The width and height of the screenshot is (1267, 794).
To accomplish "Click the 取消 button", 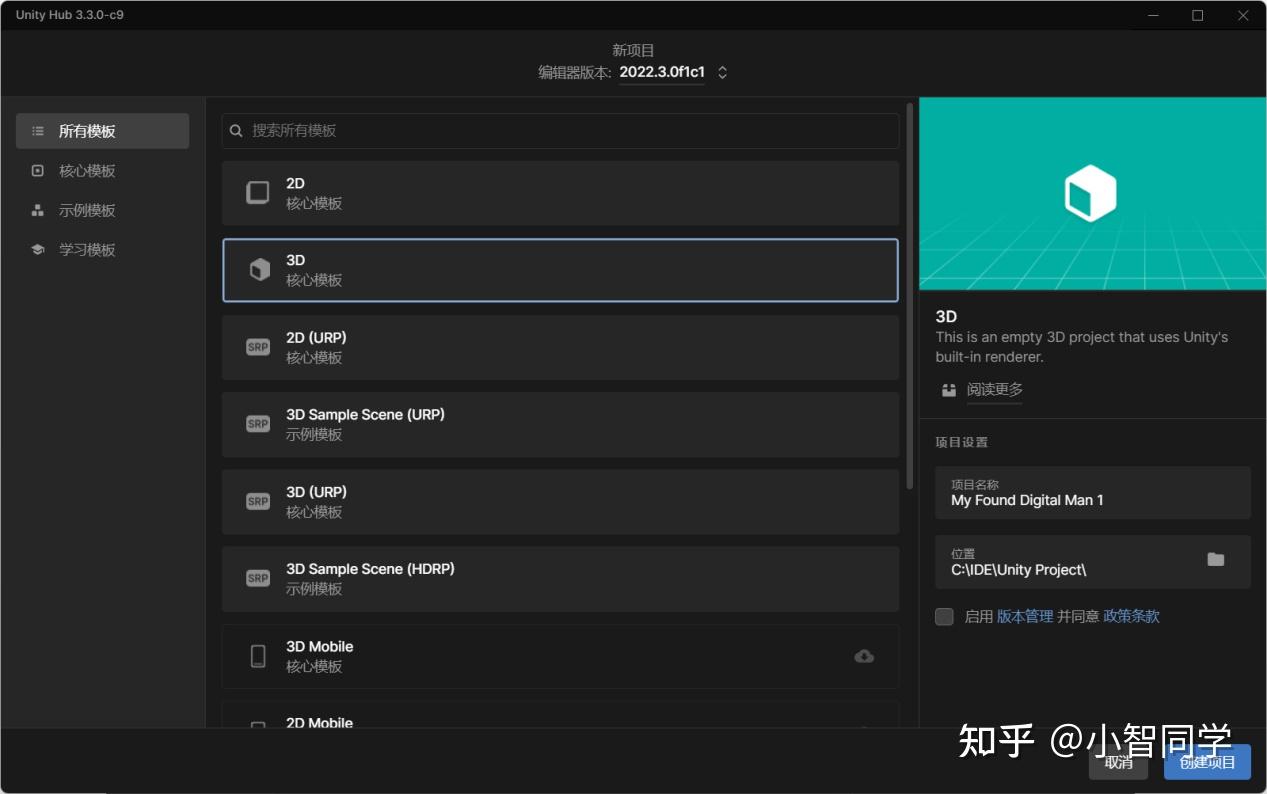I will pyautogui.click(x=1118, y=761).
